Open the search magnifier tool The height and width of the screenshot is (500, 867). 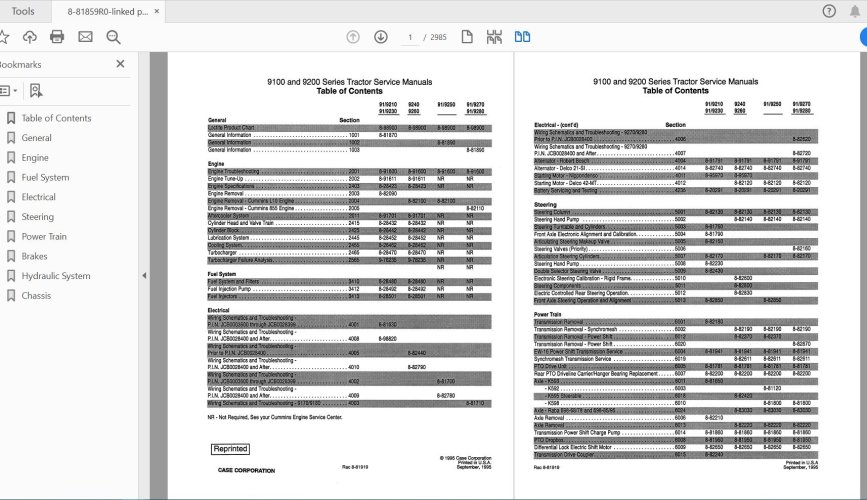coord(113,37)
